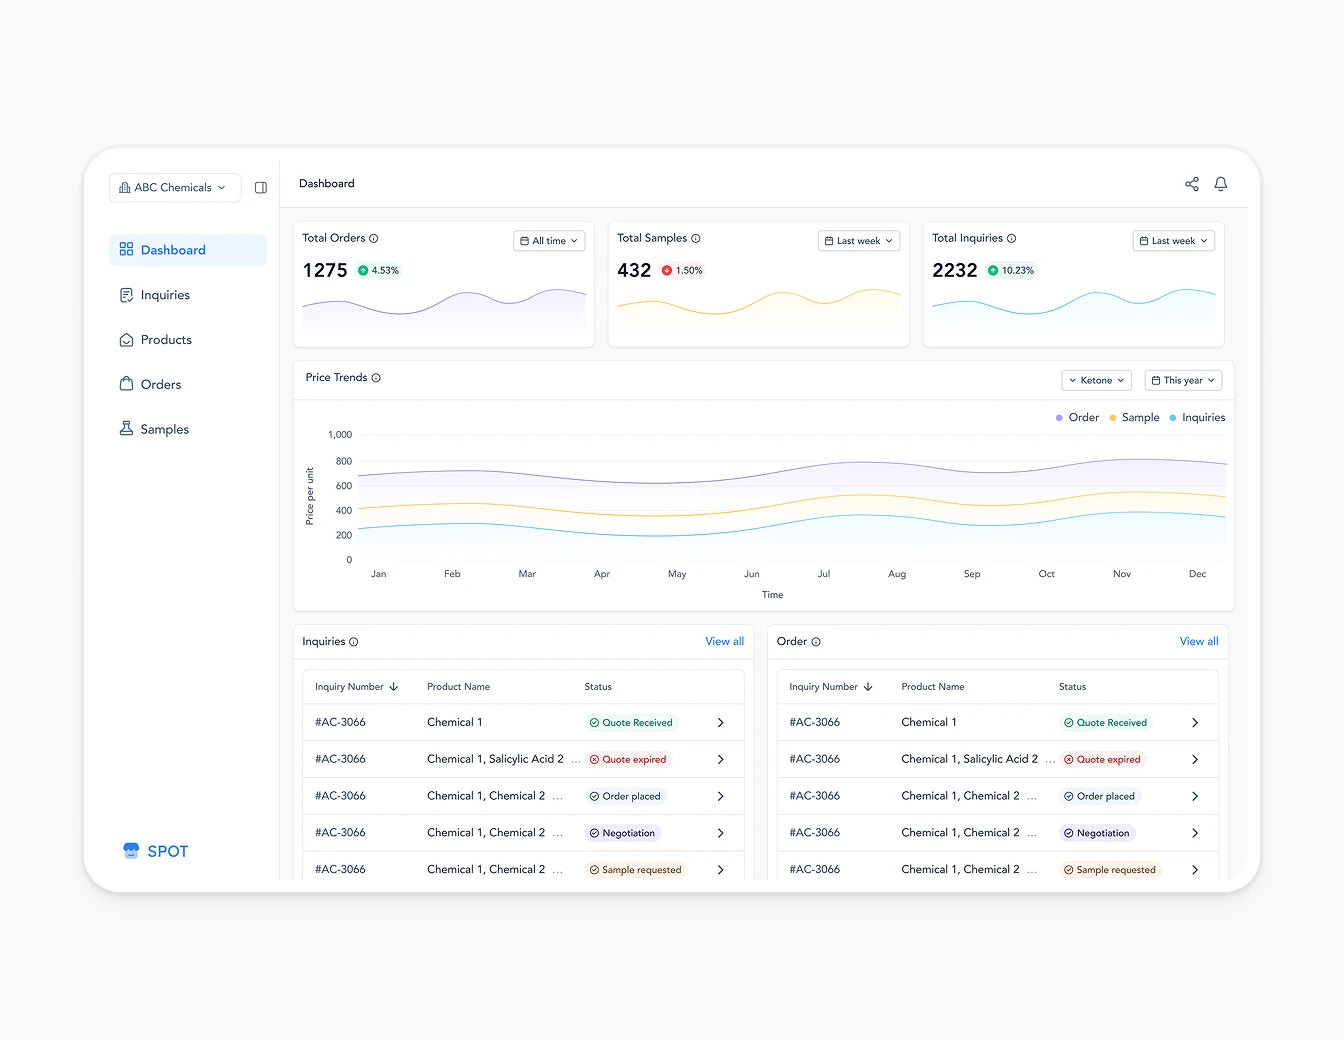
Task: Open the Ketone chemical category dropdown
Action: [x=1096, y=380]
